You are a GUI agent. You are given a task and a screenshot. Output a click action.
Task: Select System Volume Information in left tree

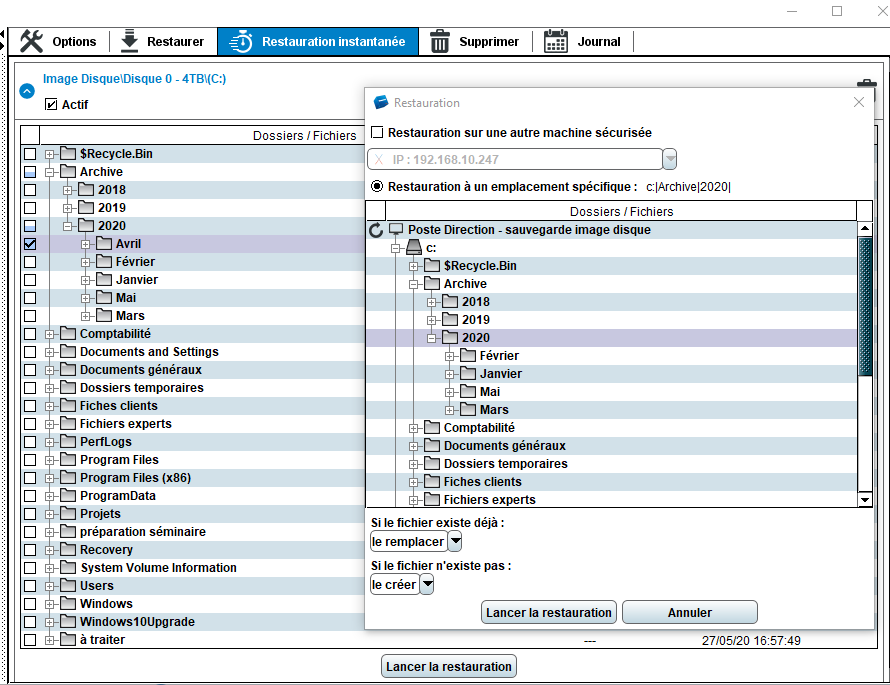(x=158, y=568)
